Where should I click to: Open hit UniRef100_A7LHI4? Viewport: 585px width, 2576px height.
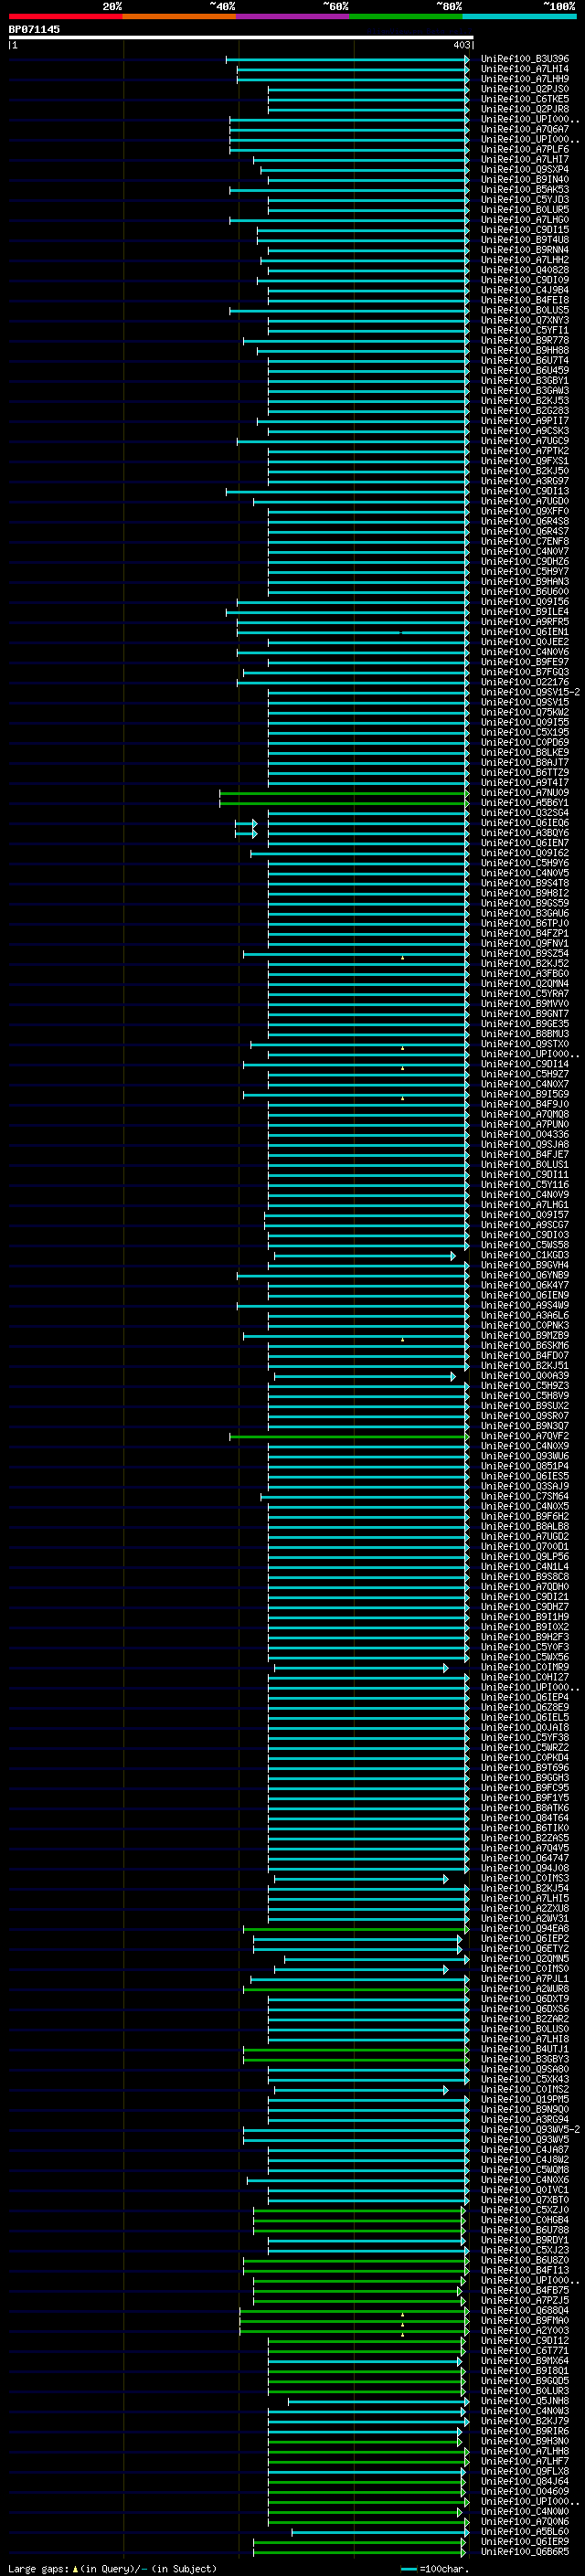pyautogui.click(x=525, y=69)
